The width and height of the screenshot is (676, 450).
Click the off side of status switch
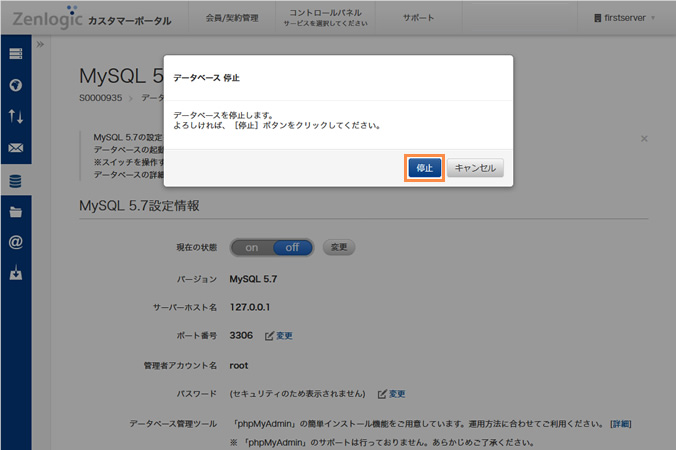coord(292,247)
